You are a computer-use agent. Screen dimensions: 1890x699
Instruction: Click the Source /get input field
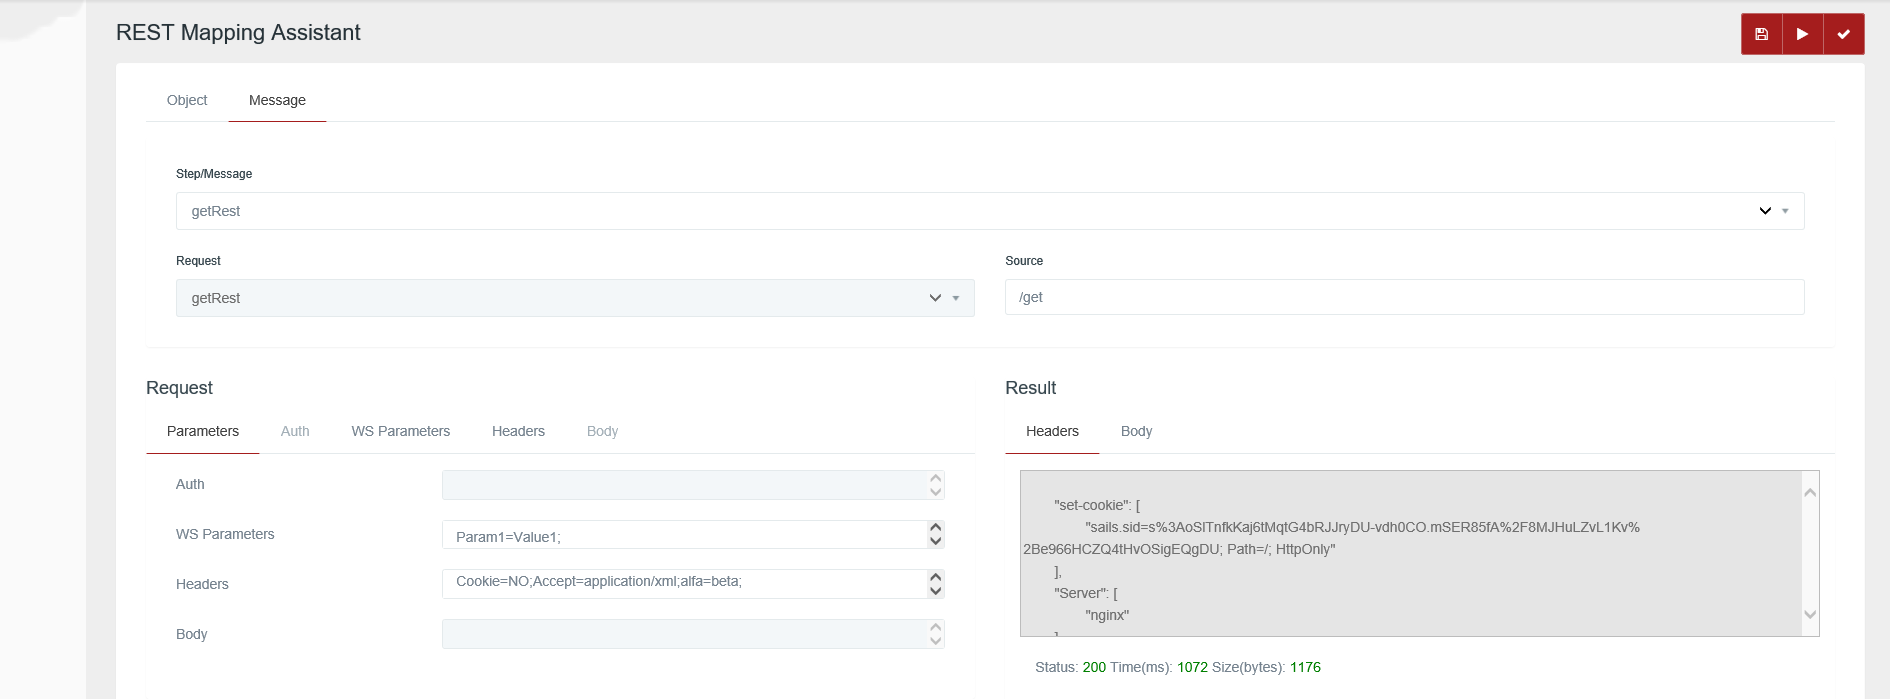pos(1404,297)
